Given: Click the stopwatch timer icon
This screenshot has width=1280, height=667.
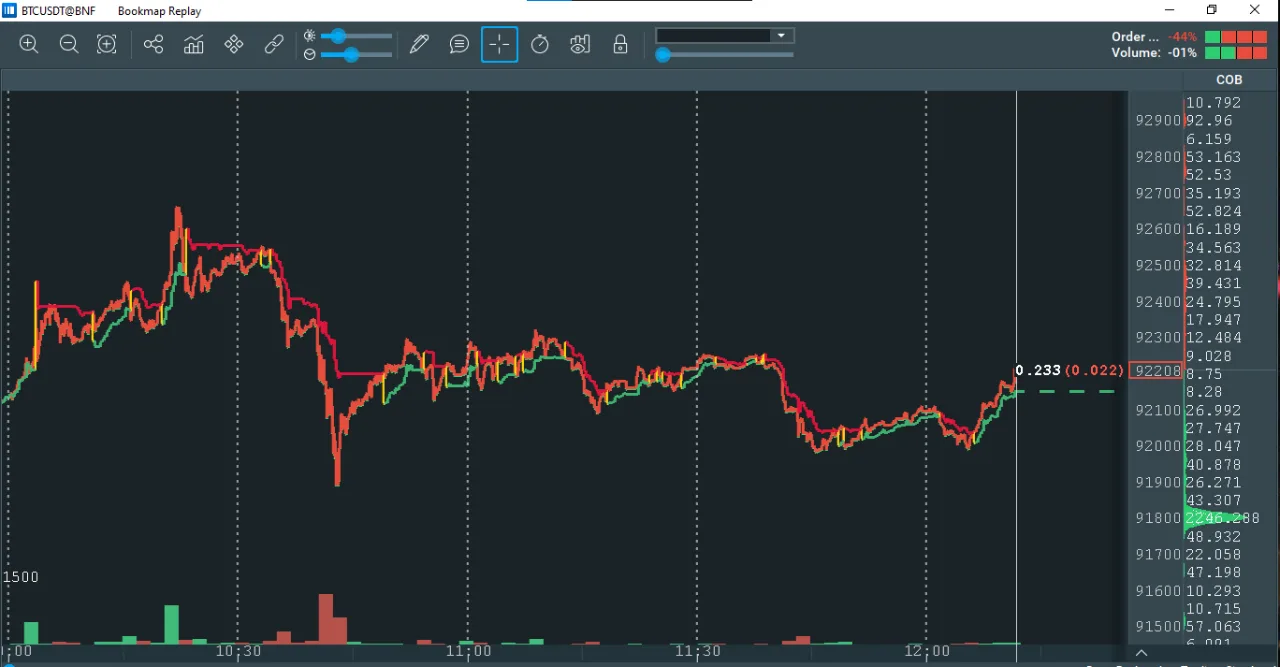Looking at the screenshot, I should (x=540, y=44).
